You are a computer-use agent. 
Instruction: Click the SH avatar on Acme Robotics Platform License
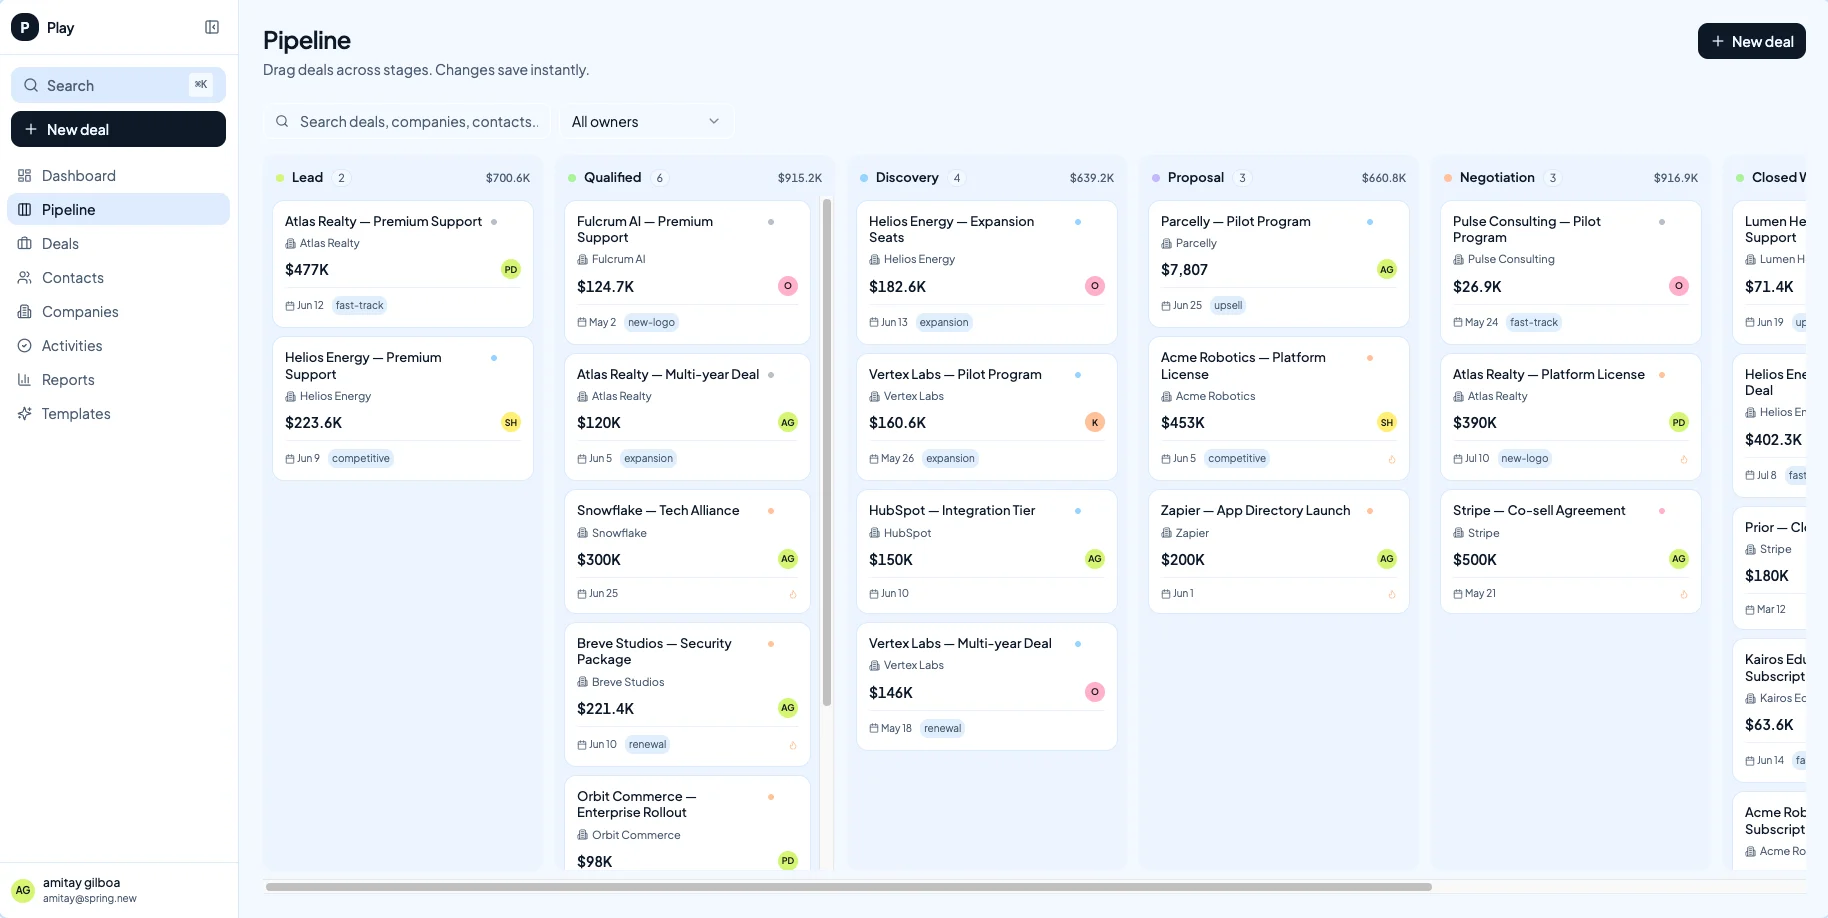pyautogui.click(x=1387, y=422)
